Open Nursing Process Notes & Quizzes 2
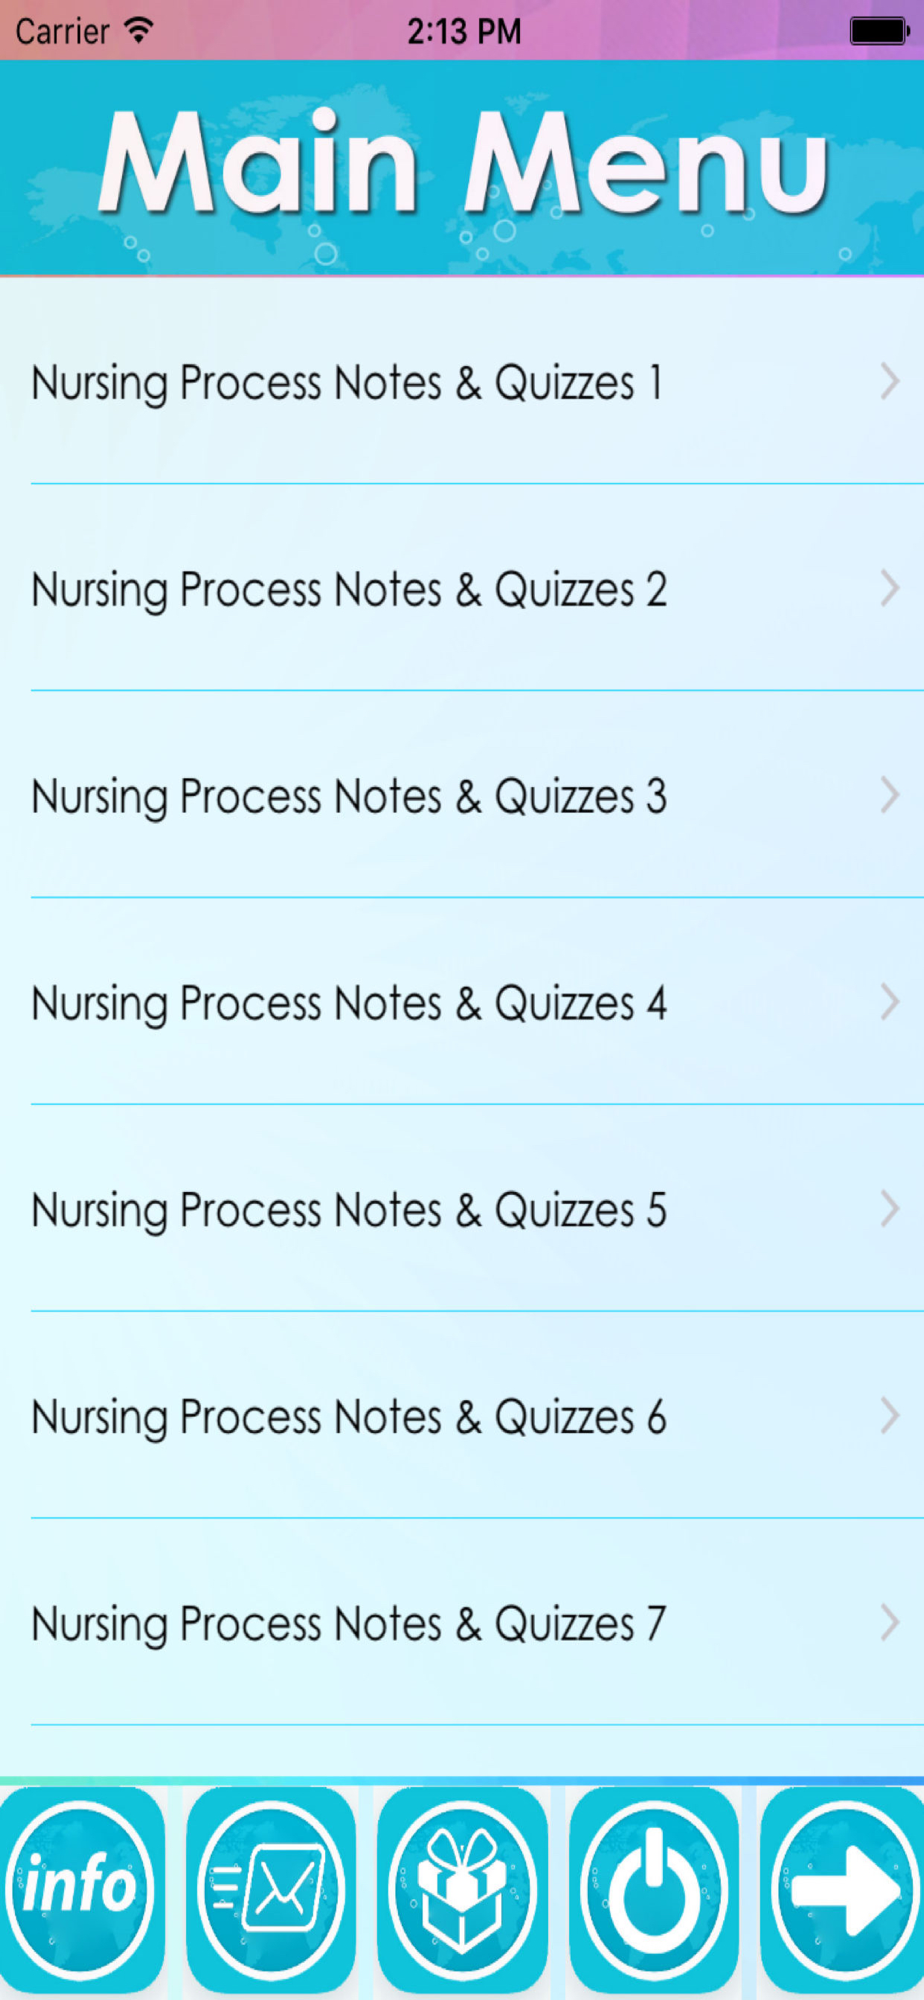 462,589
